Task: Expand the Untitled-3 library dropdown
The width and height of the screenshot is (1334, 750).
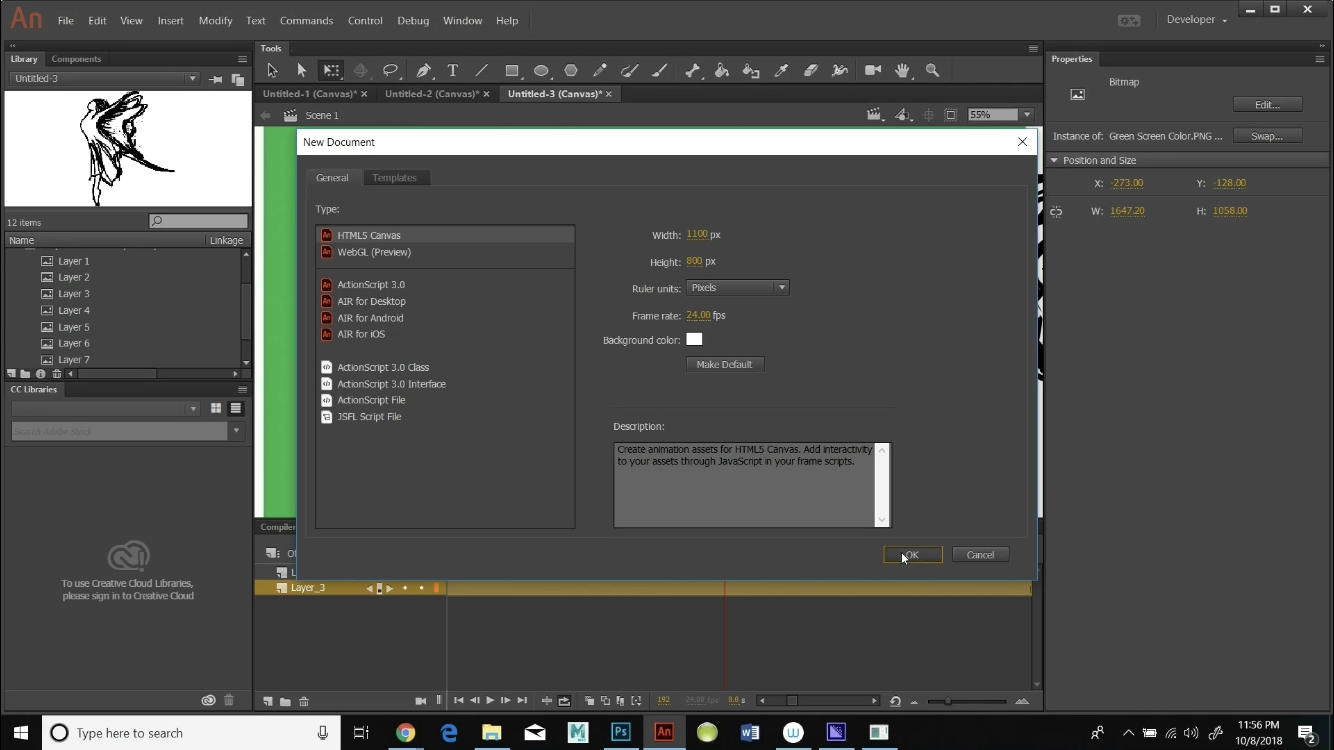Action: [191, 78]
